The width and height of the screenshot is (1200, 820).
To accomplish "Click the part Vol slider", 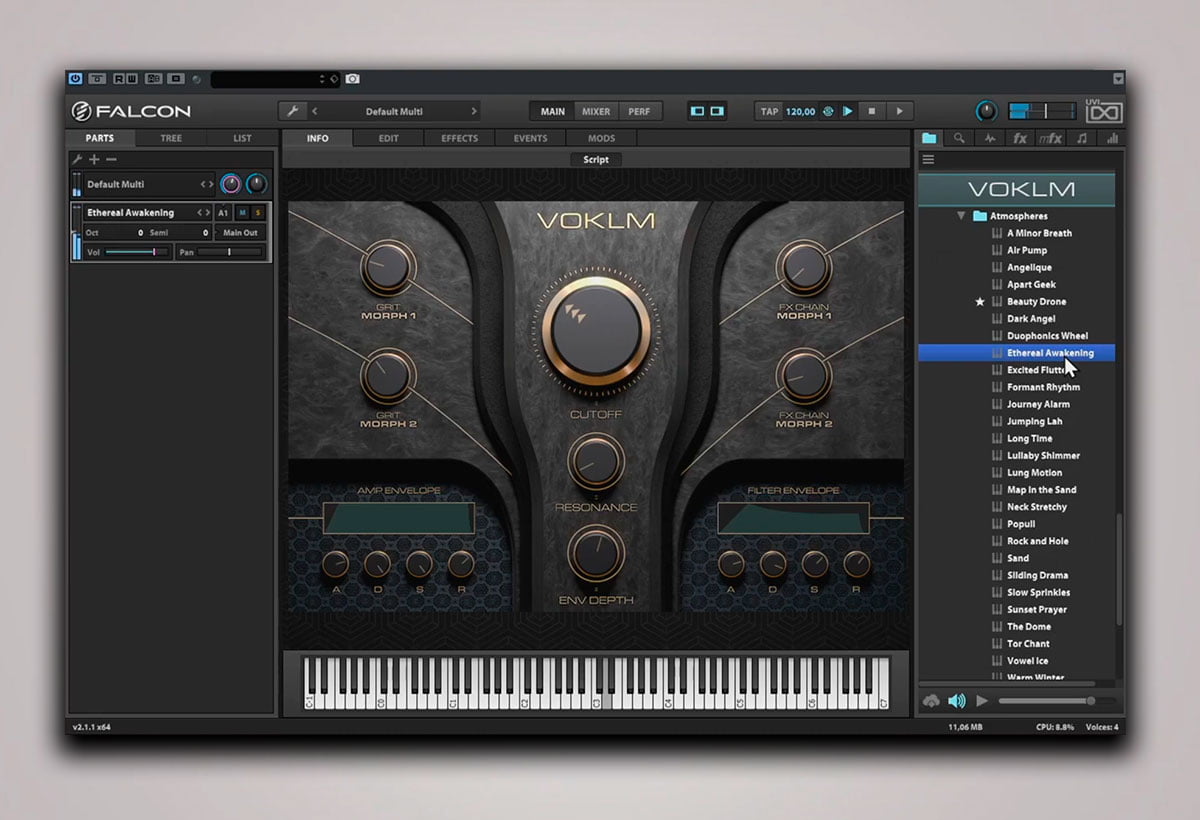I will point(136,252).
